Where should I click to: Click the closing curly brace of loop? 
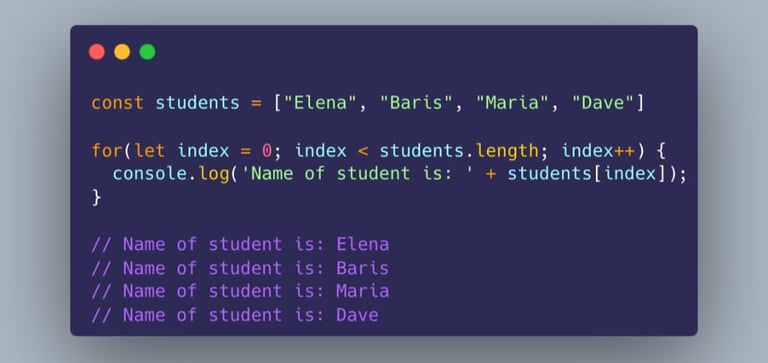96,197
